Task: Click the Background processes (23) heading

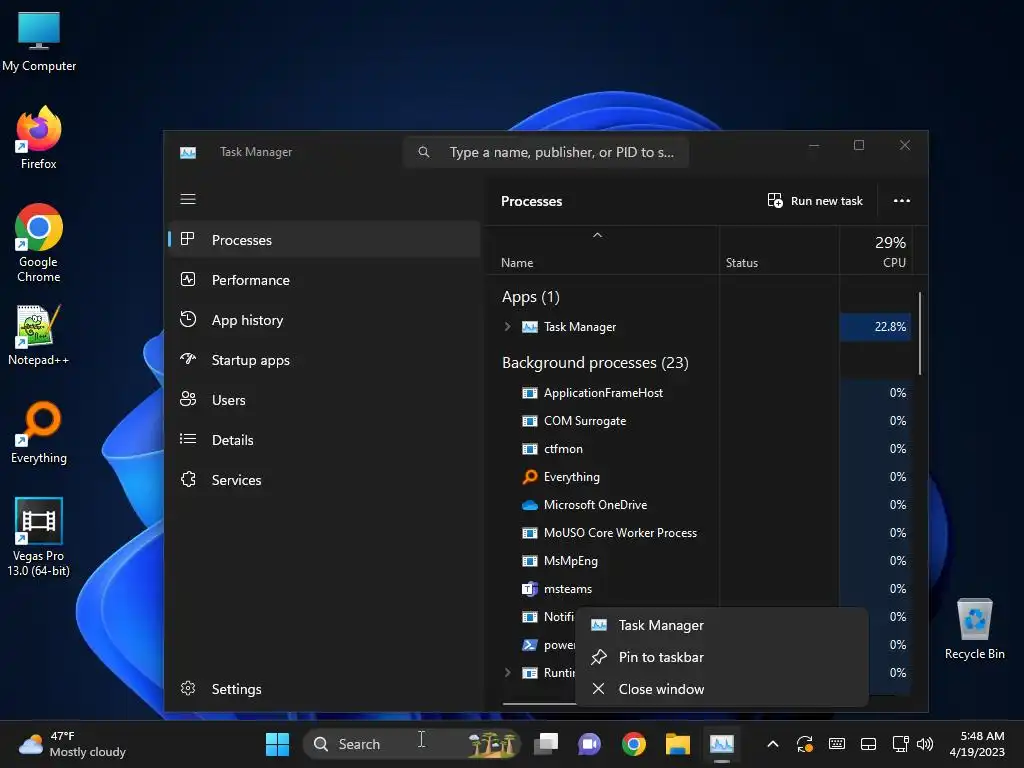Action: (595, 362)
